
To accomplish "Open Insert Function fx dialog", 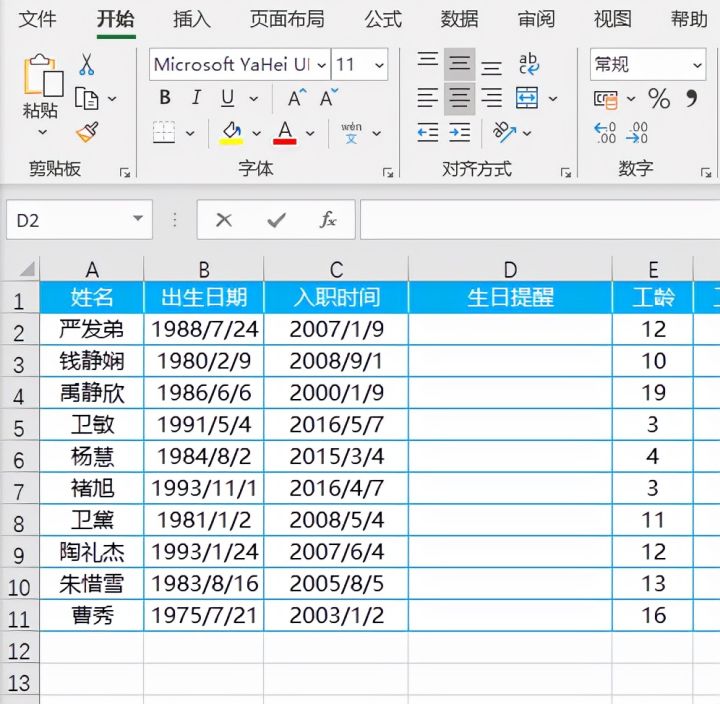I will (328, 220).
